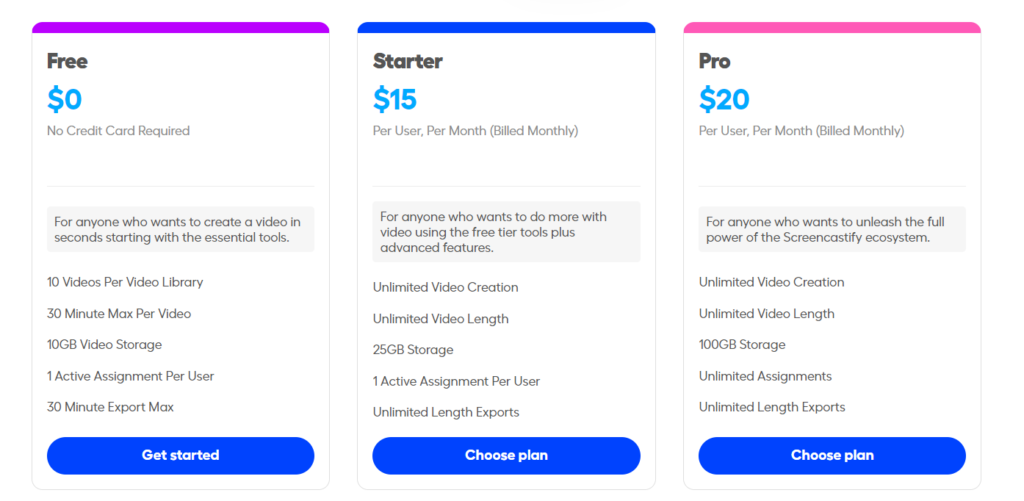1024x501 pixels.
Task: Select the Starter plan heading
Action: click(408, 61)
